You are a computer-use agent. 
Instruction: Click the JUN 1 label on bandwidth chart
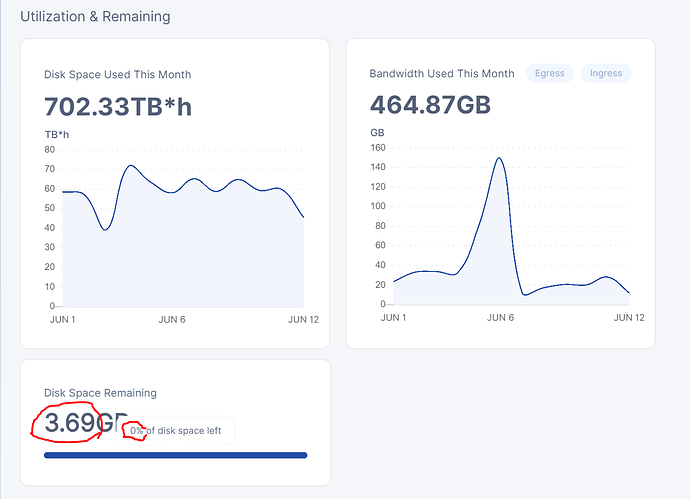393,317
